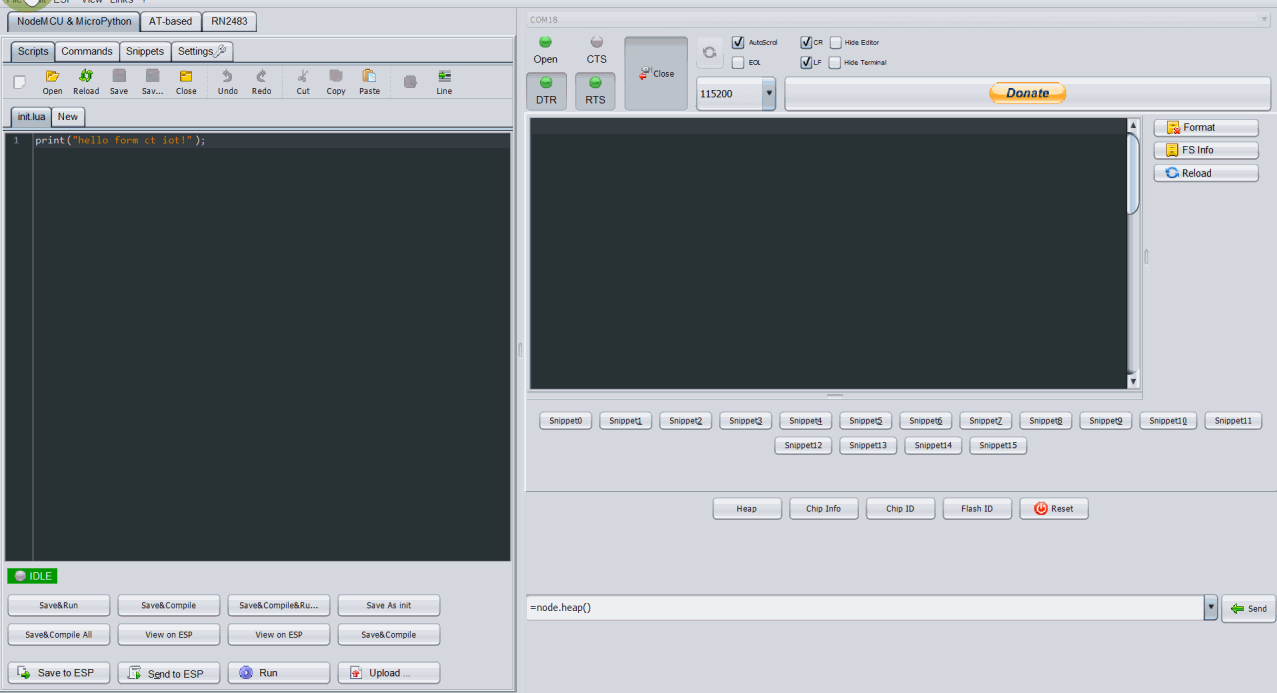Uncheck the LF checkbox
The width and height of the screenshot is (1277, 693).
click(806, 62)
